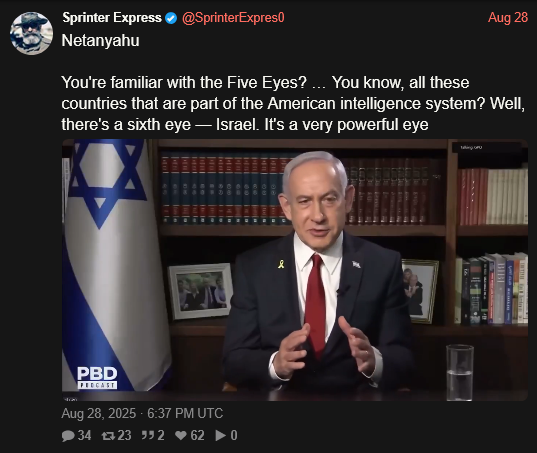Click the blue verified badge icon
This screenshot has width=537, height=453.
171,18
